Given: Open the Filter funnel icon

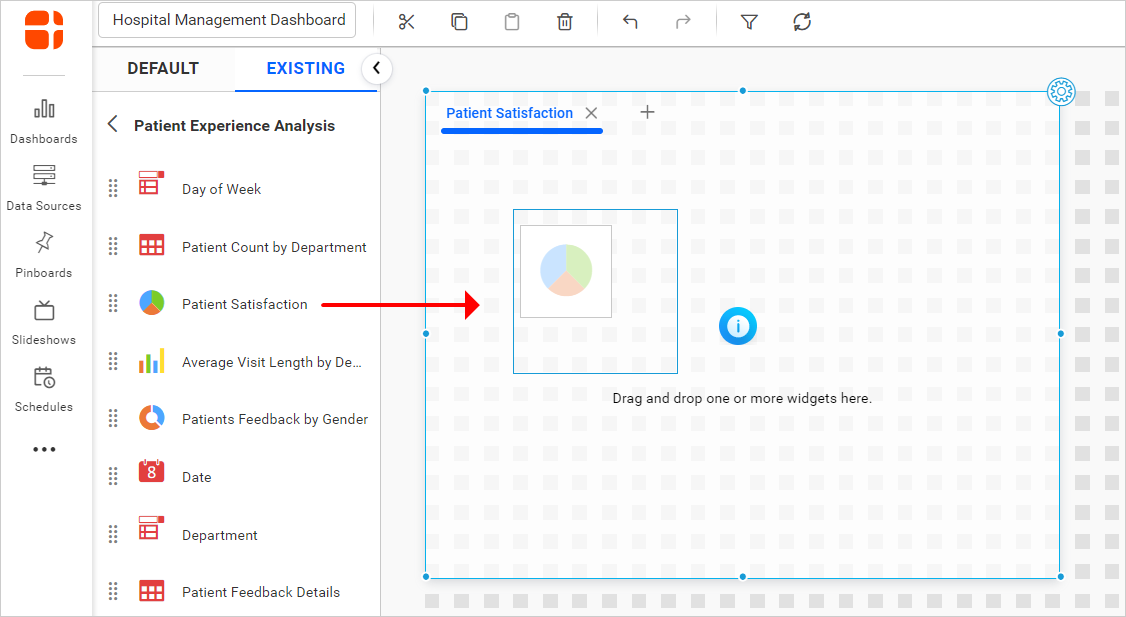Looking at the screenshot, I should pos(748,22).
